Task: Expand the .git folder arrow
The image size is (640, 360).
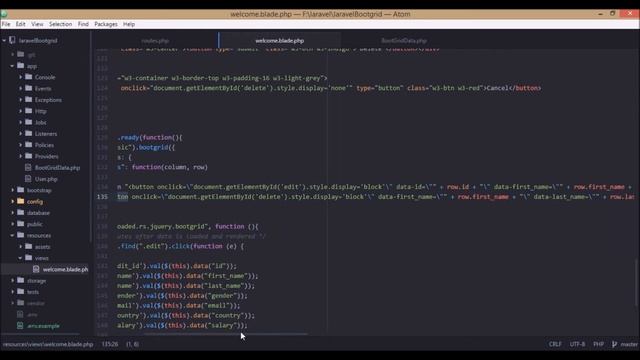Action: click(12, 54)
